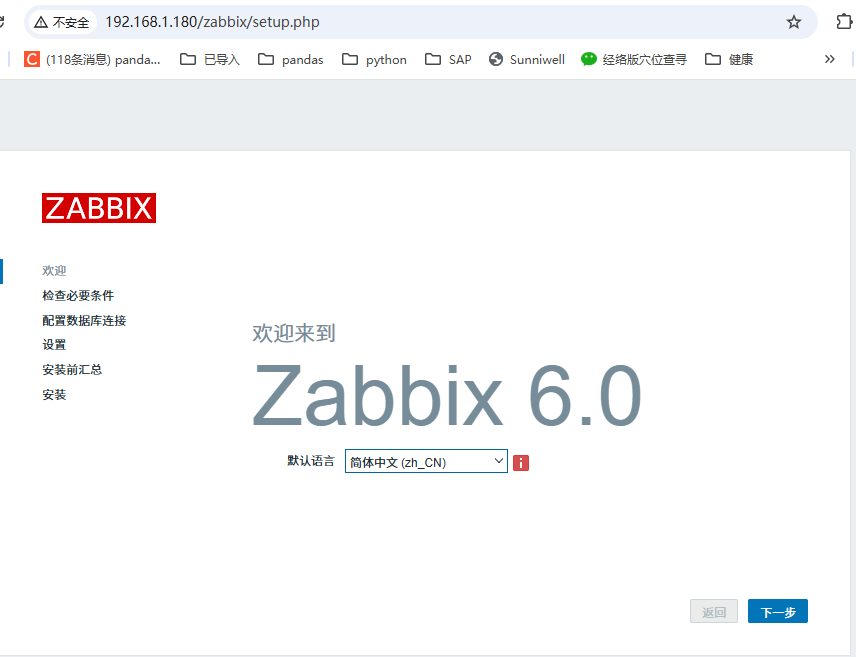Click the bookmark star icon in address bar
The height and width of the screenshot is (657, 856).
(x=793, y=22)
